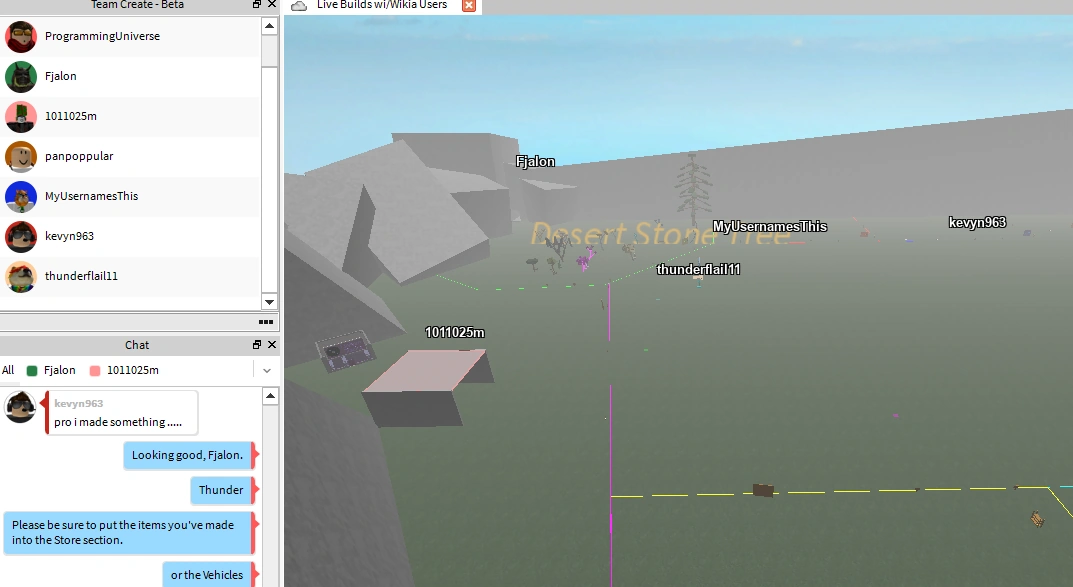Click the pink 1011025m color swatch in chat tabs

click(x=95, y=371)
